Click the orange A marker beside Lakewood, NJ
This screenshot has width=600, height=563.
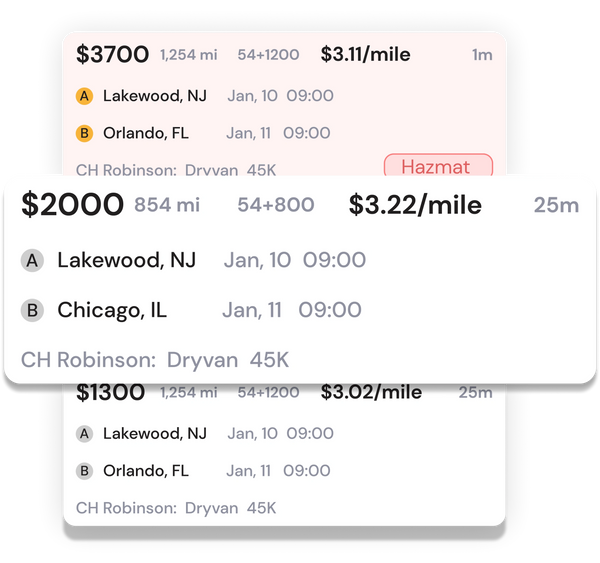click(x=85, y=97)
